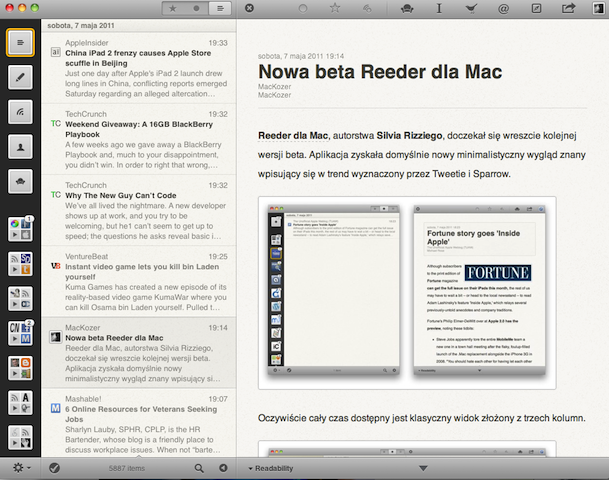The image size is (609, 480).
Task: Click MacKozer source name under headline
Action: click(x=274, y=86)
